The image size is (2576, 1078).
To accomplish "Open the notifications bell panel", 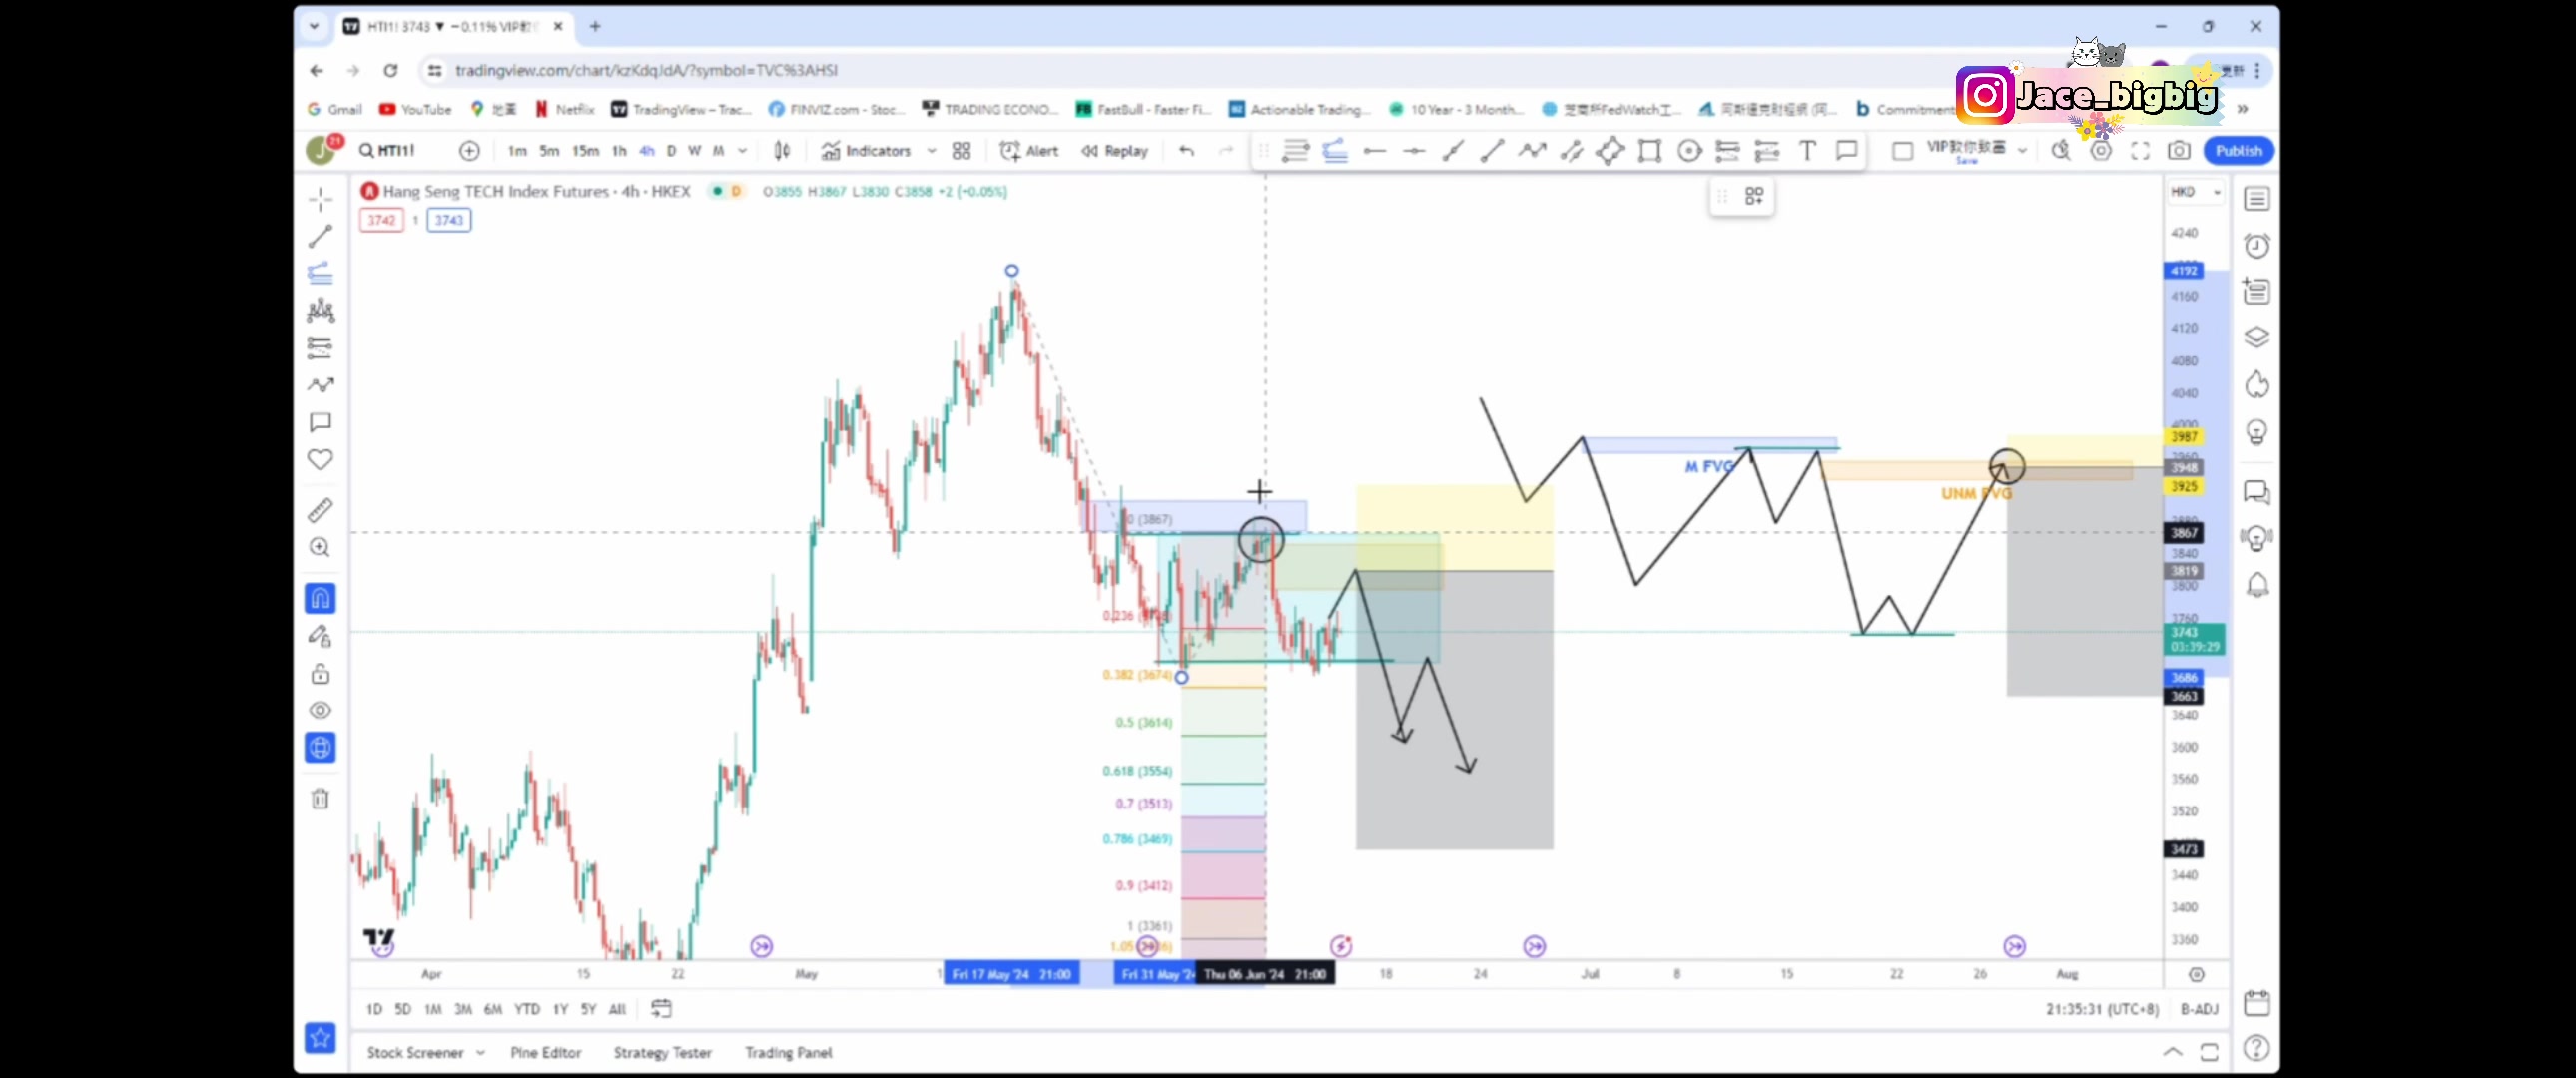I will [x=2257, y=584].
